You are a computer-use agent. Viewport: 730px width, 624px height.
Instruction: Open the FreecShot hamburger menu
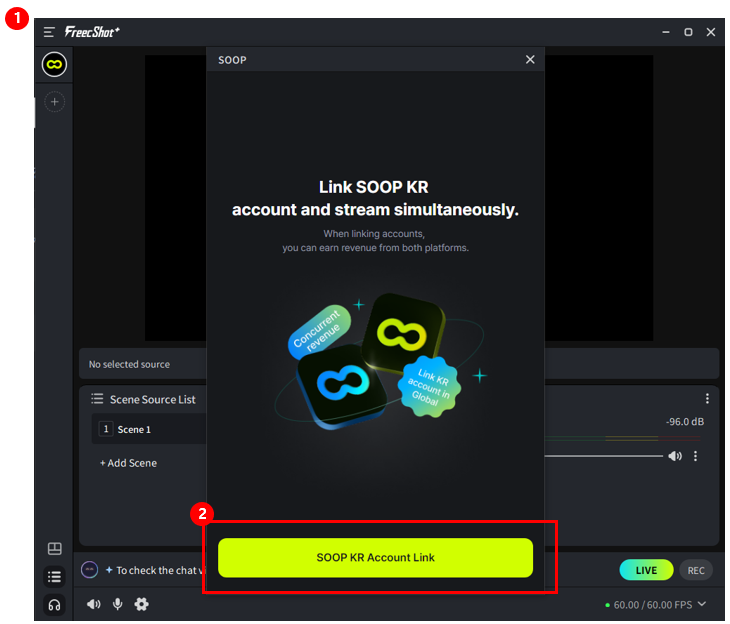pyautogui.click(x=49, y=32)
